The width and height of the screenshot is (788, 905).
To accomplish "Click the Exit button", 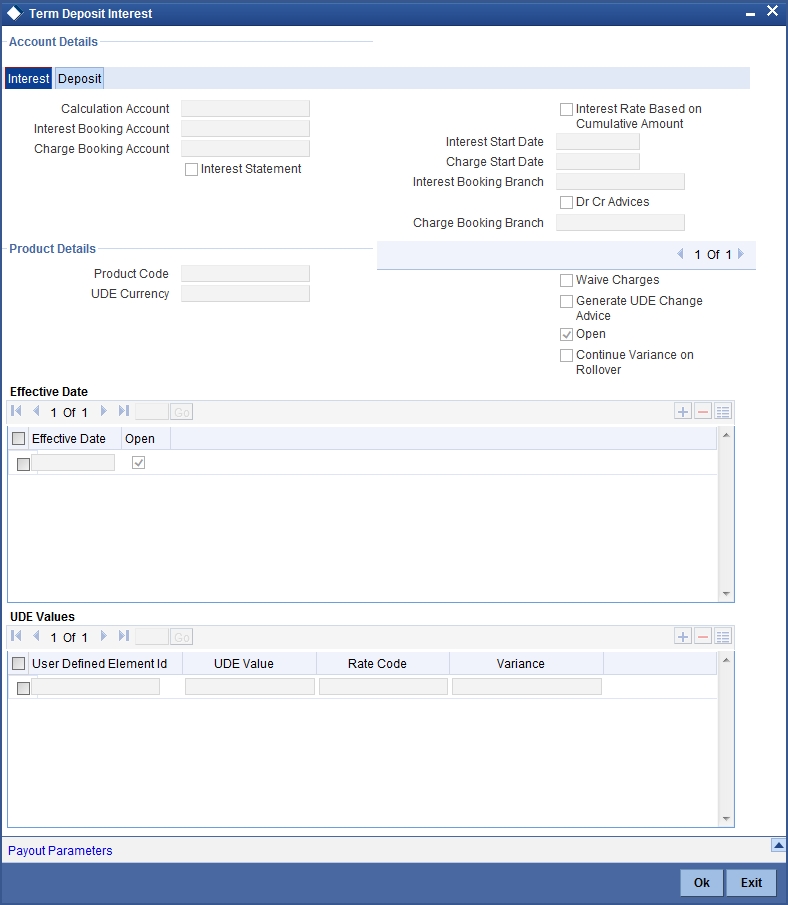I will 751,883.
